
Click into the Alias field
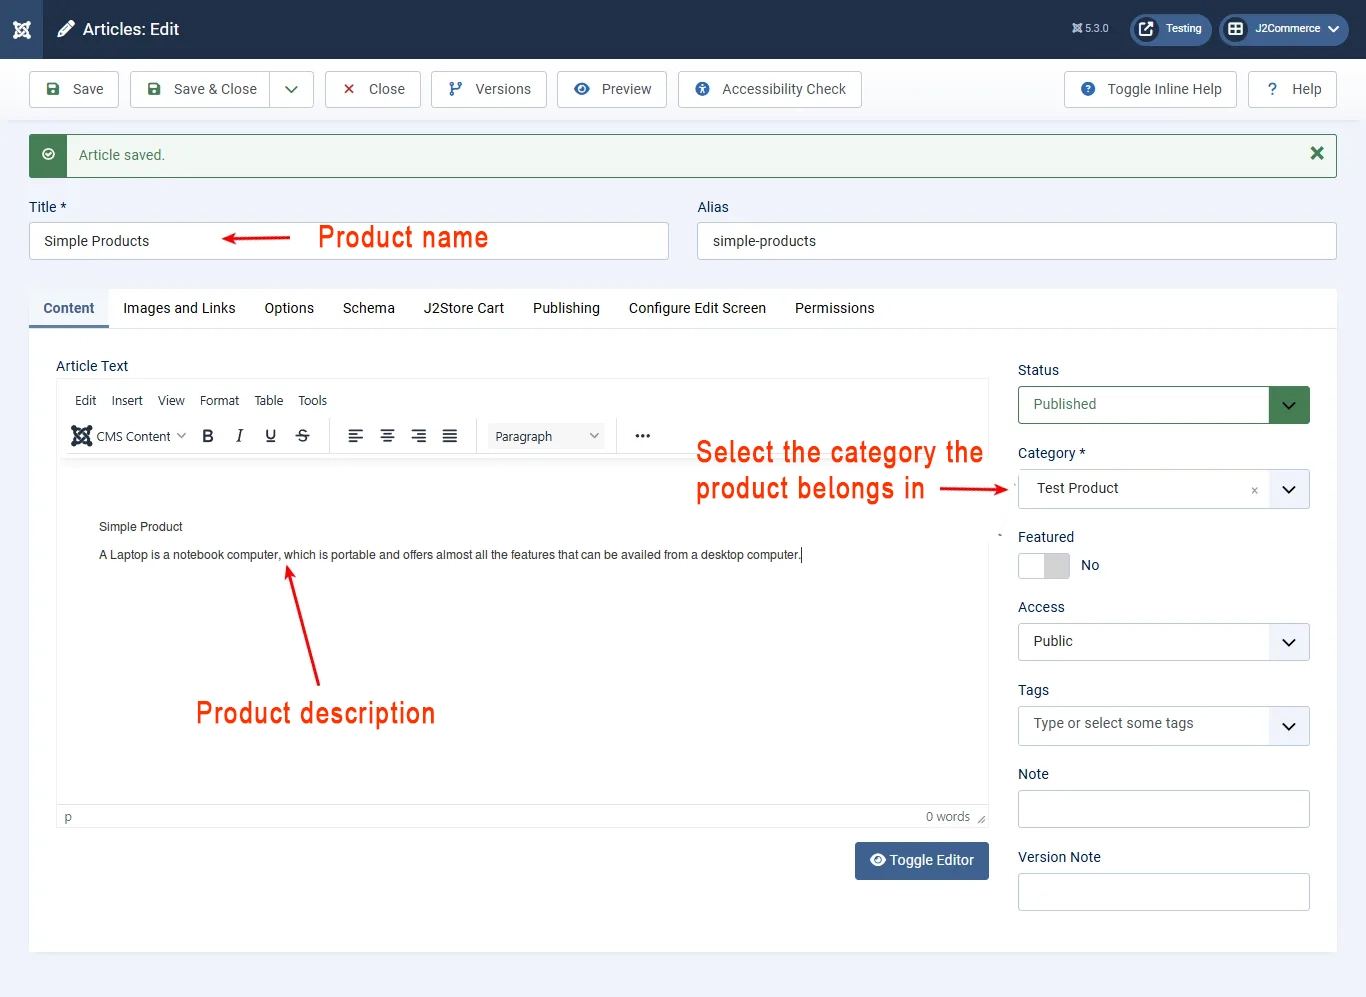[x=1017, y=241]
